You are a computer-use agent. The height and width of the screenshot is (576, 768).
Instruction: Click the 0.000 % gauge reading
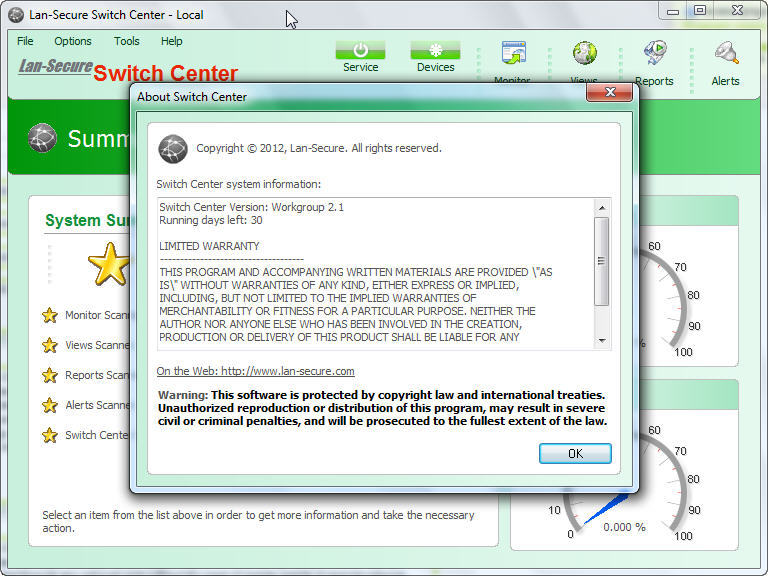click(624, 527)
